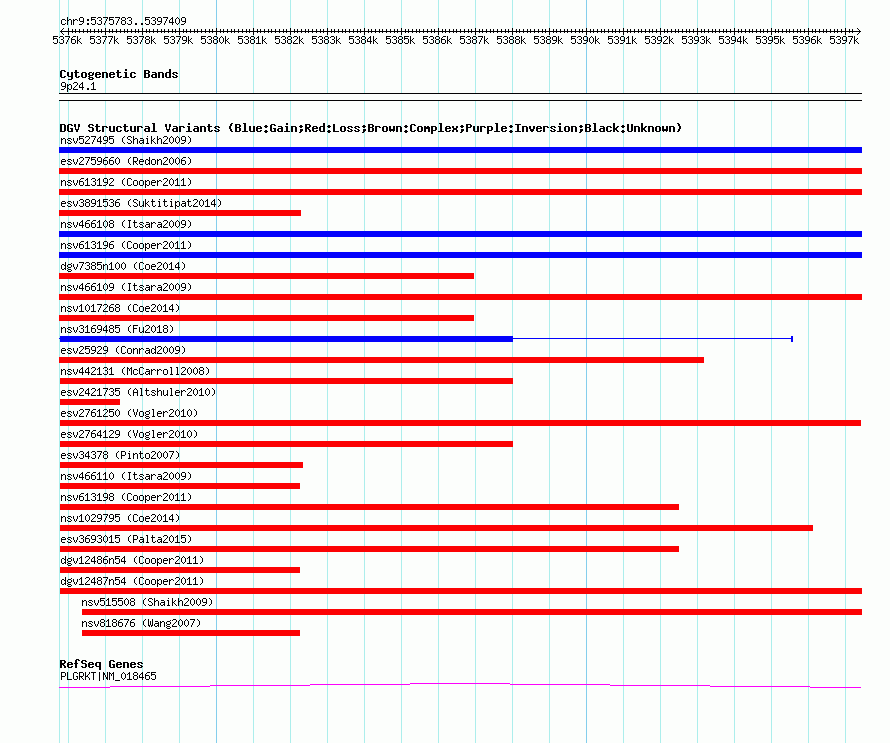Screen dimensions: 890x743
Task: Click the 5376k ruler tick label
Action: 67,40
